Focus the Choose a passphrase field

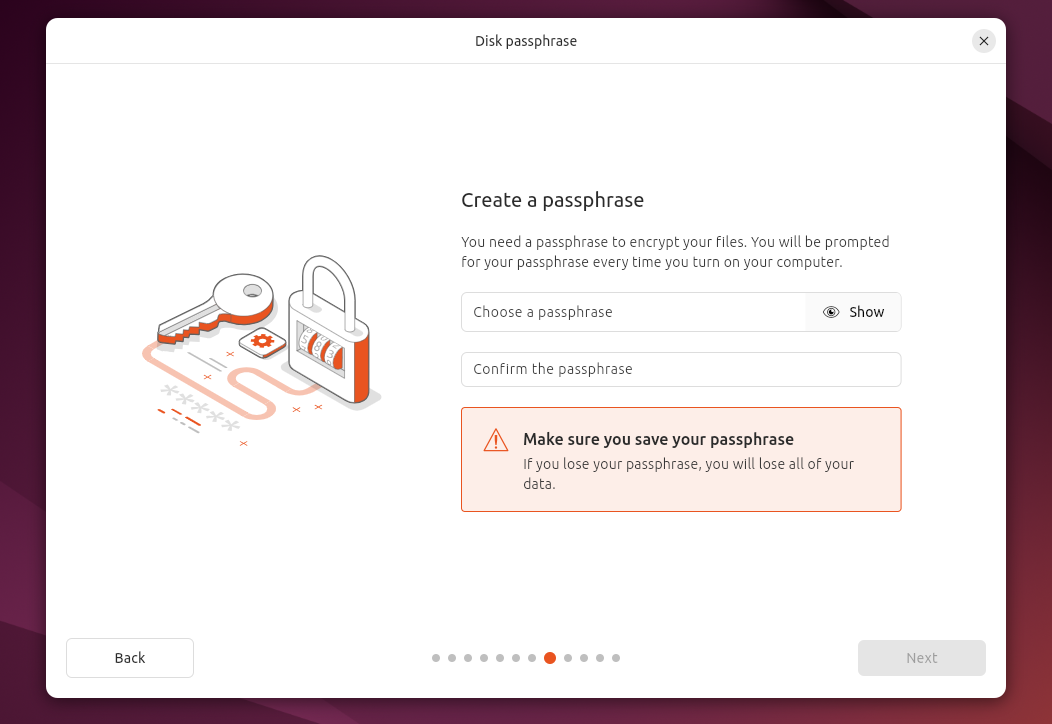pos(633,312)
